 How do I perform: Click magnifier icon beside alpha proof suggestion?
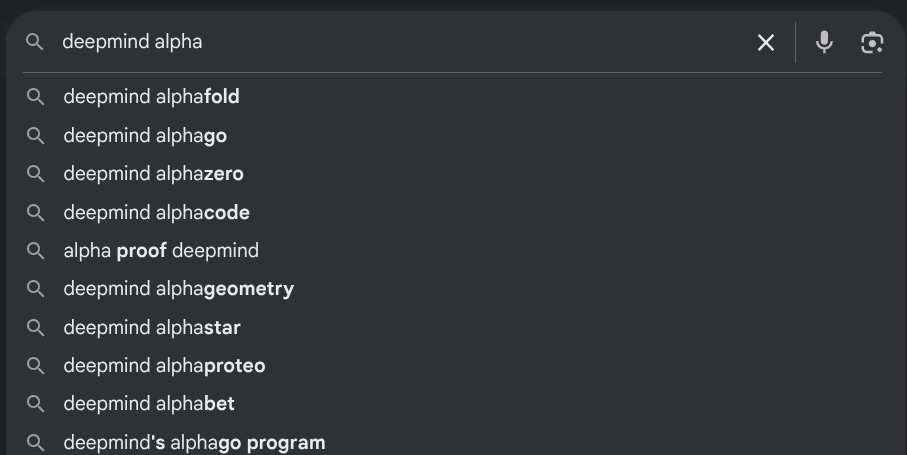pyautogui.click(x=36, y=250)
